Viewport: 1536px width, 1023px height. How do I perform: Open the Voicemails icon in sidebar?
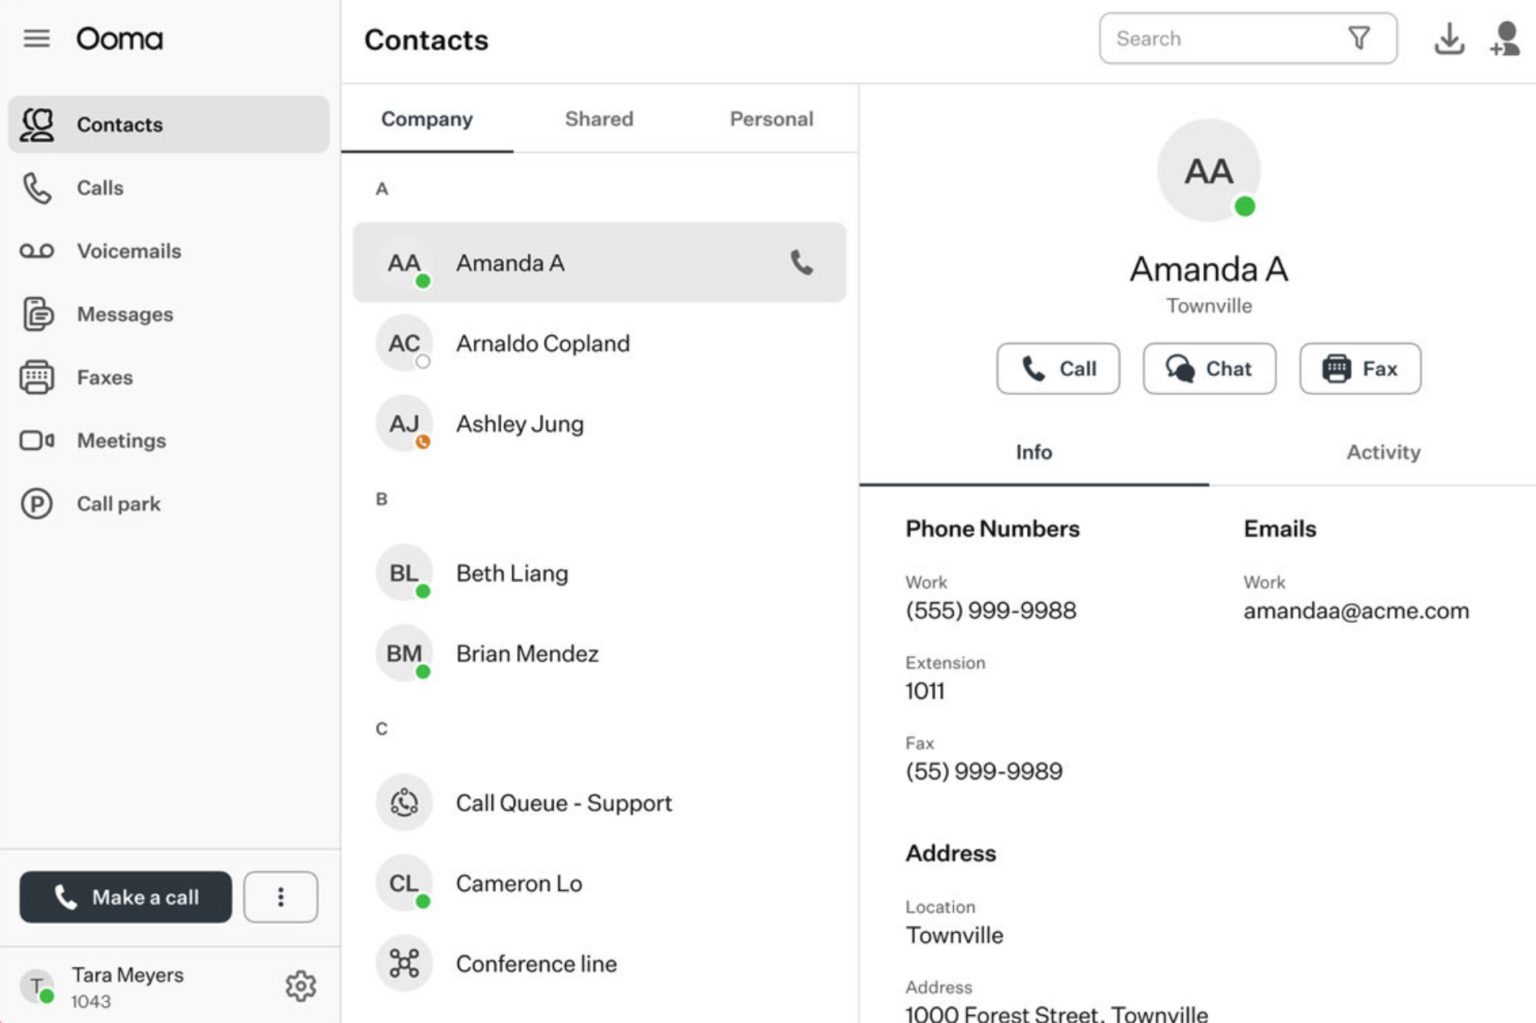[x=37, y=251]
